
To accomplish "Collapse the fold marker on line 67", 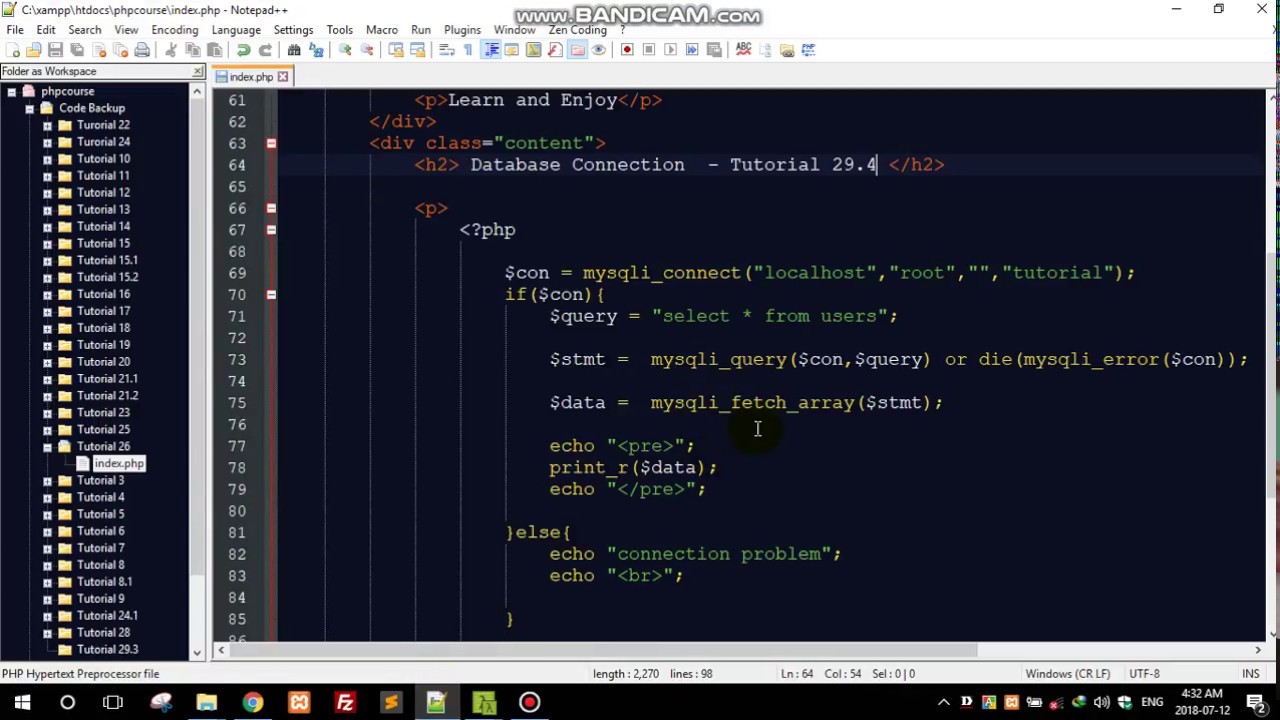I will click(271, 230).
